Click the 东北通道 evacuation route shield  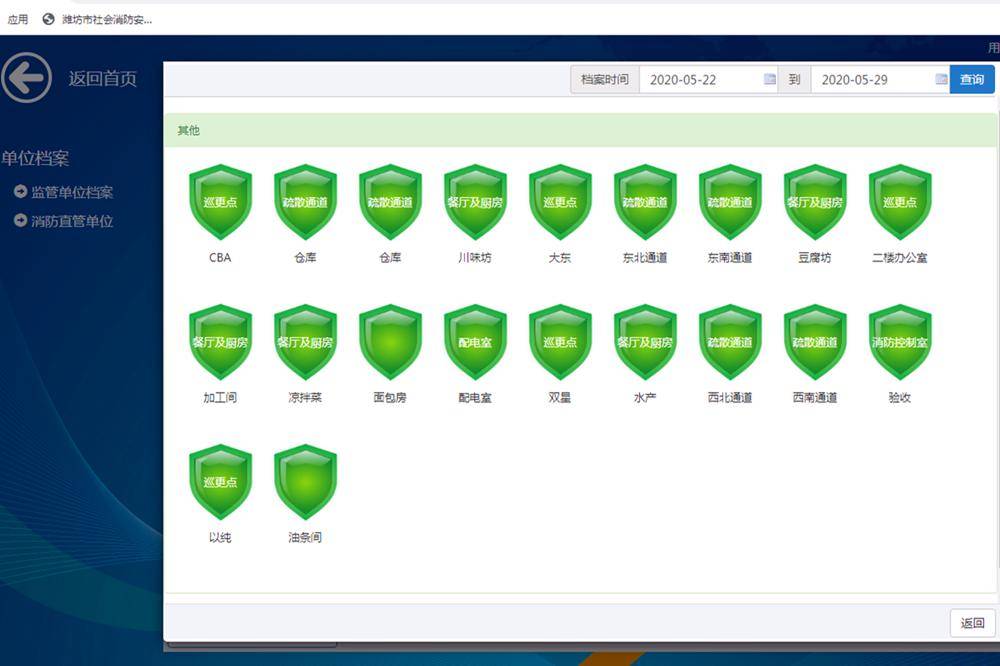pyautogui.click(x=645, y=202)
